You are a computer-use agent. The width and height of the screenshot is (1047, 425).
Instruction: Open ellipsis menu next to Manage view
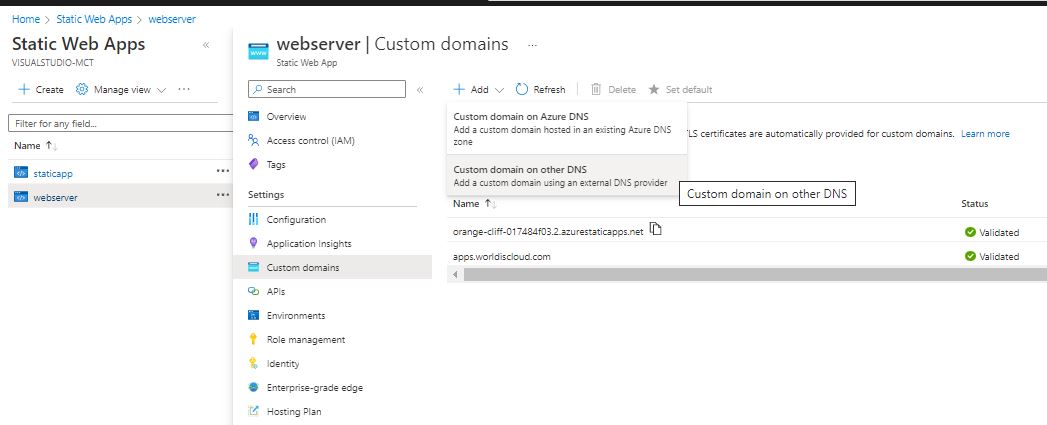click(184, 89)
